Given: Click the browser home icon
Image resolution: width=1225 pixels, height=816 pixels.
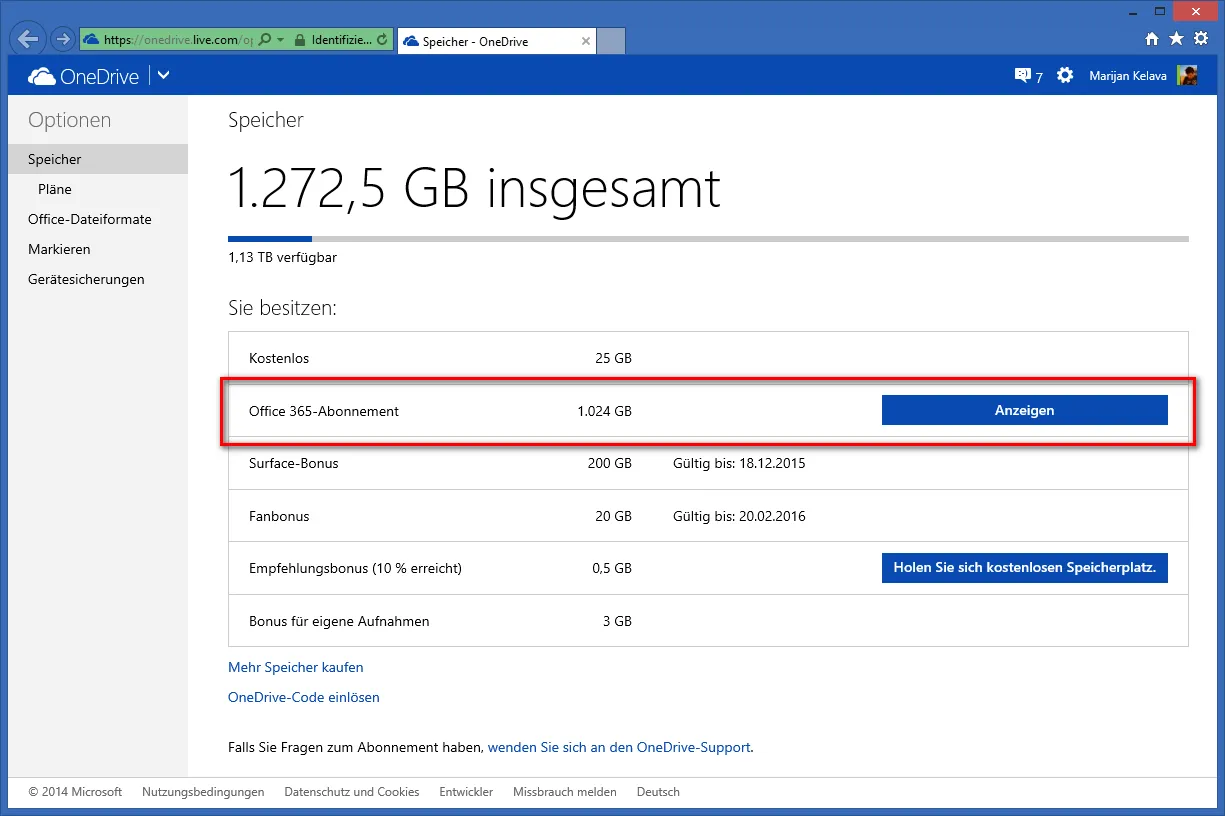Looking at the screenshot, I should click(x=1152, y=39).
